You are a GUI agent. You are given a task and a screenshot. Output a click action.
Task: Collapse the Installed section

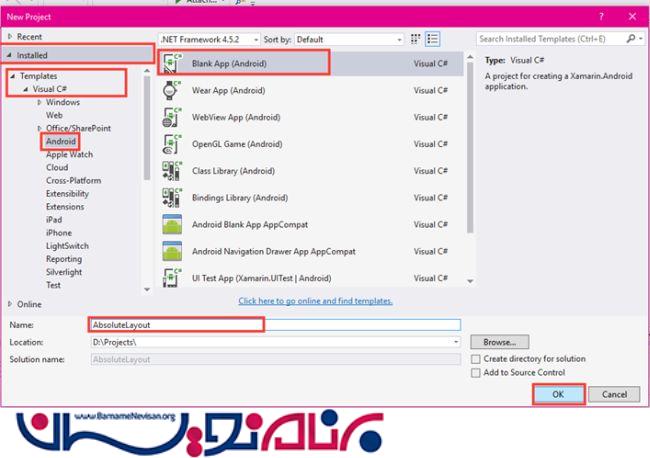tap(9, 55)
